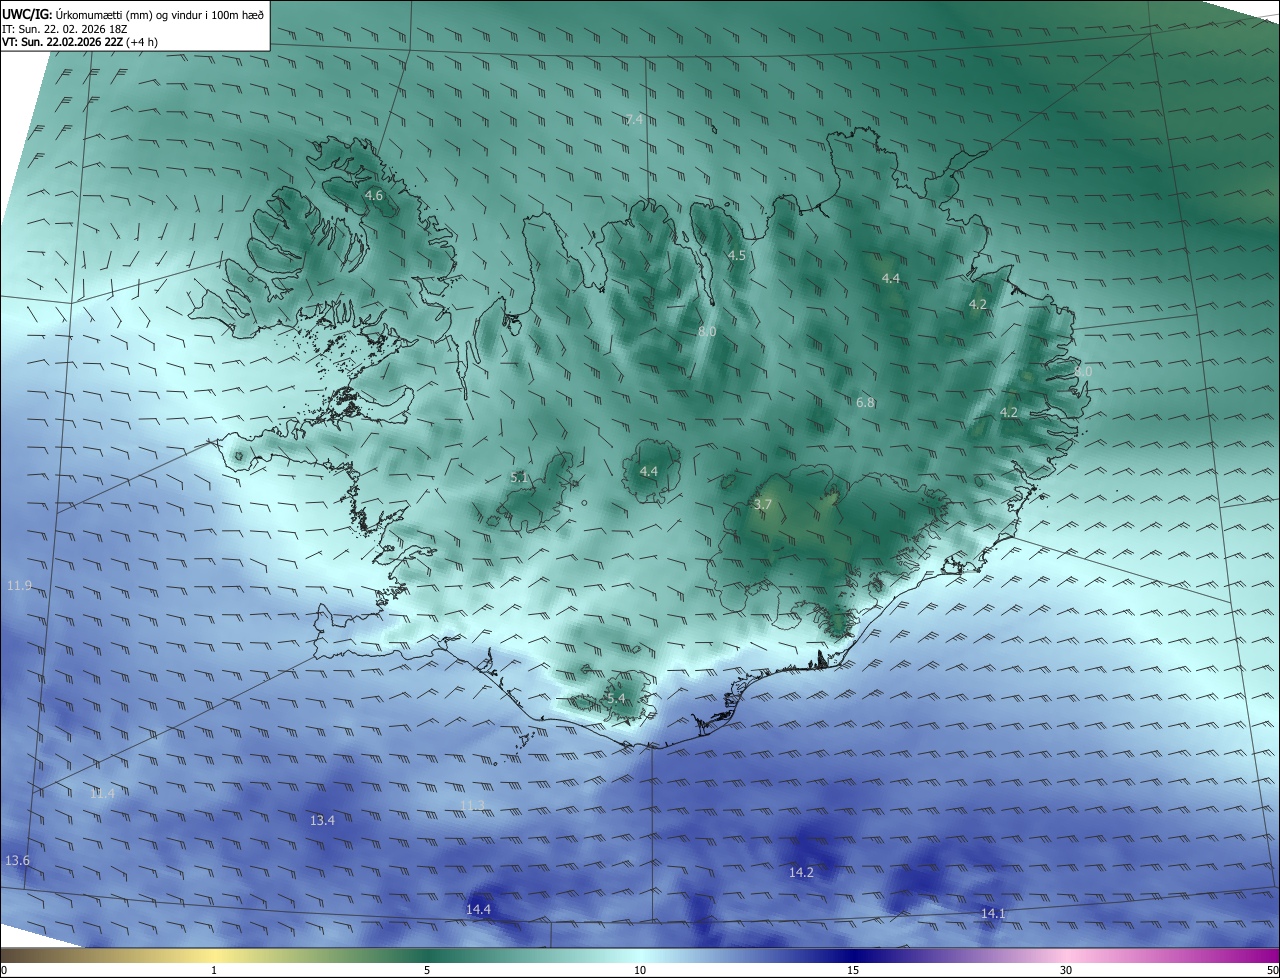
Task: Click the 14.4 value on the map
Action: point(479,909)
